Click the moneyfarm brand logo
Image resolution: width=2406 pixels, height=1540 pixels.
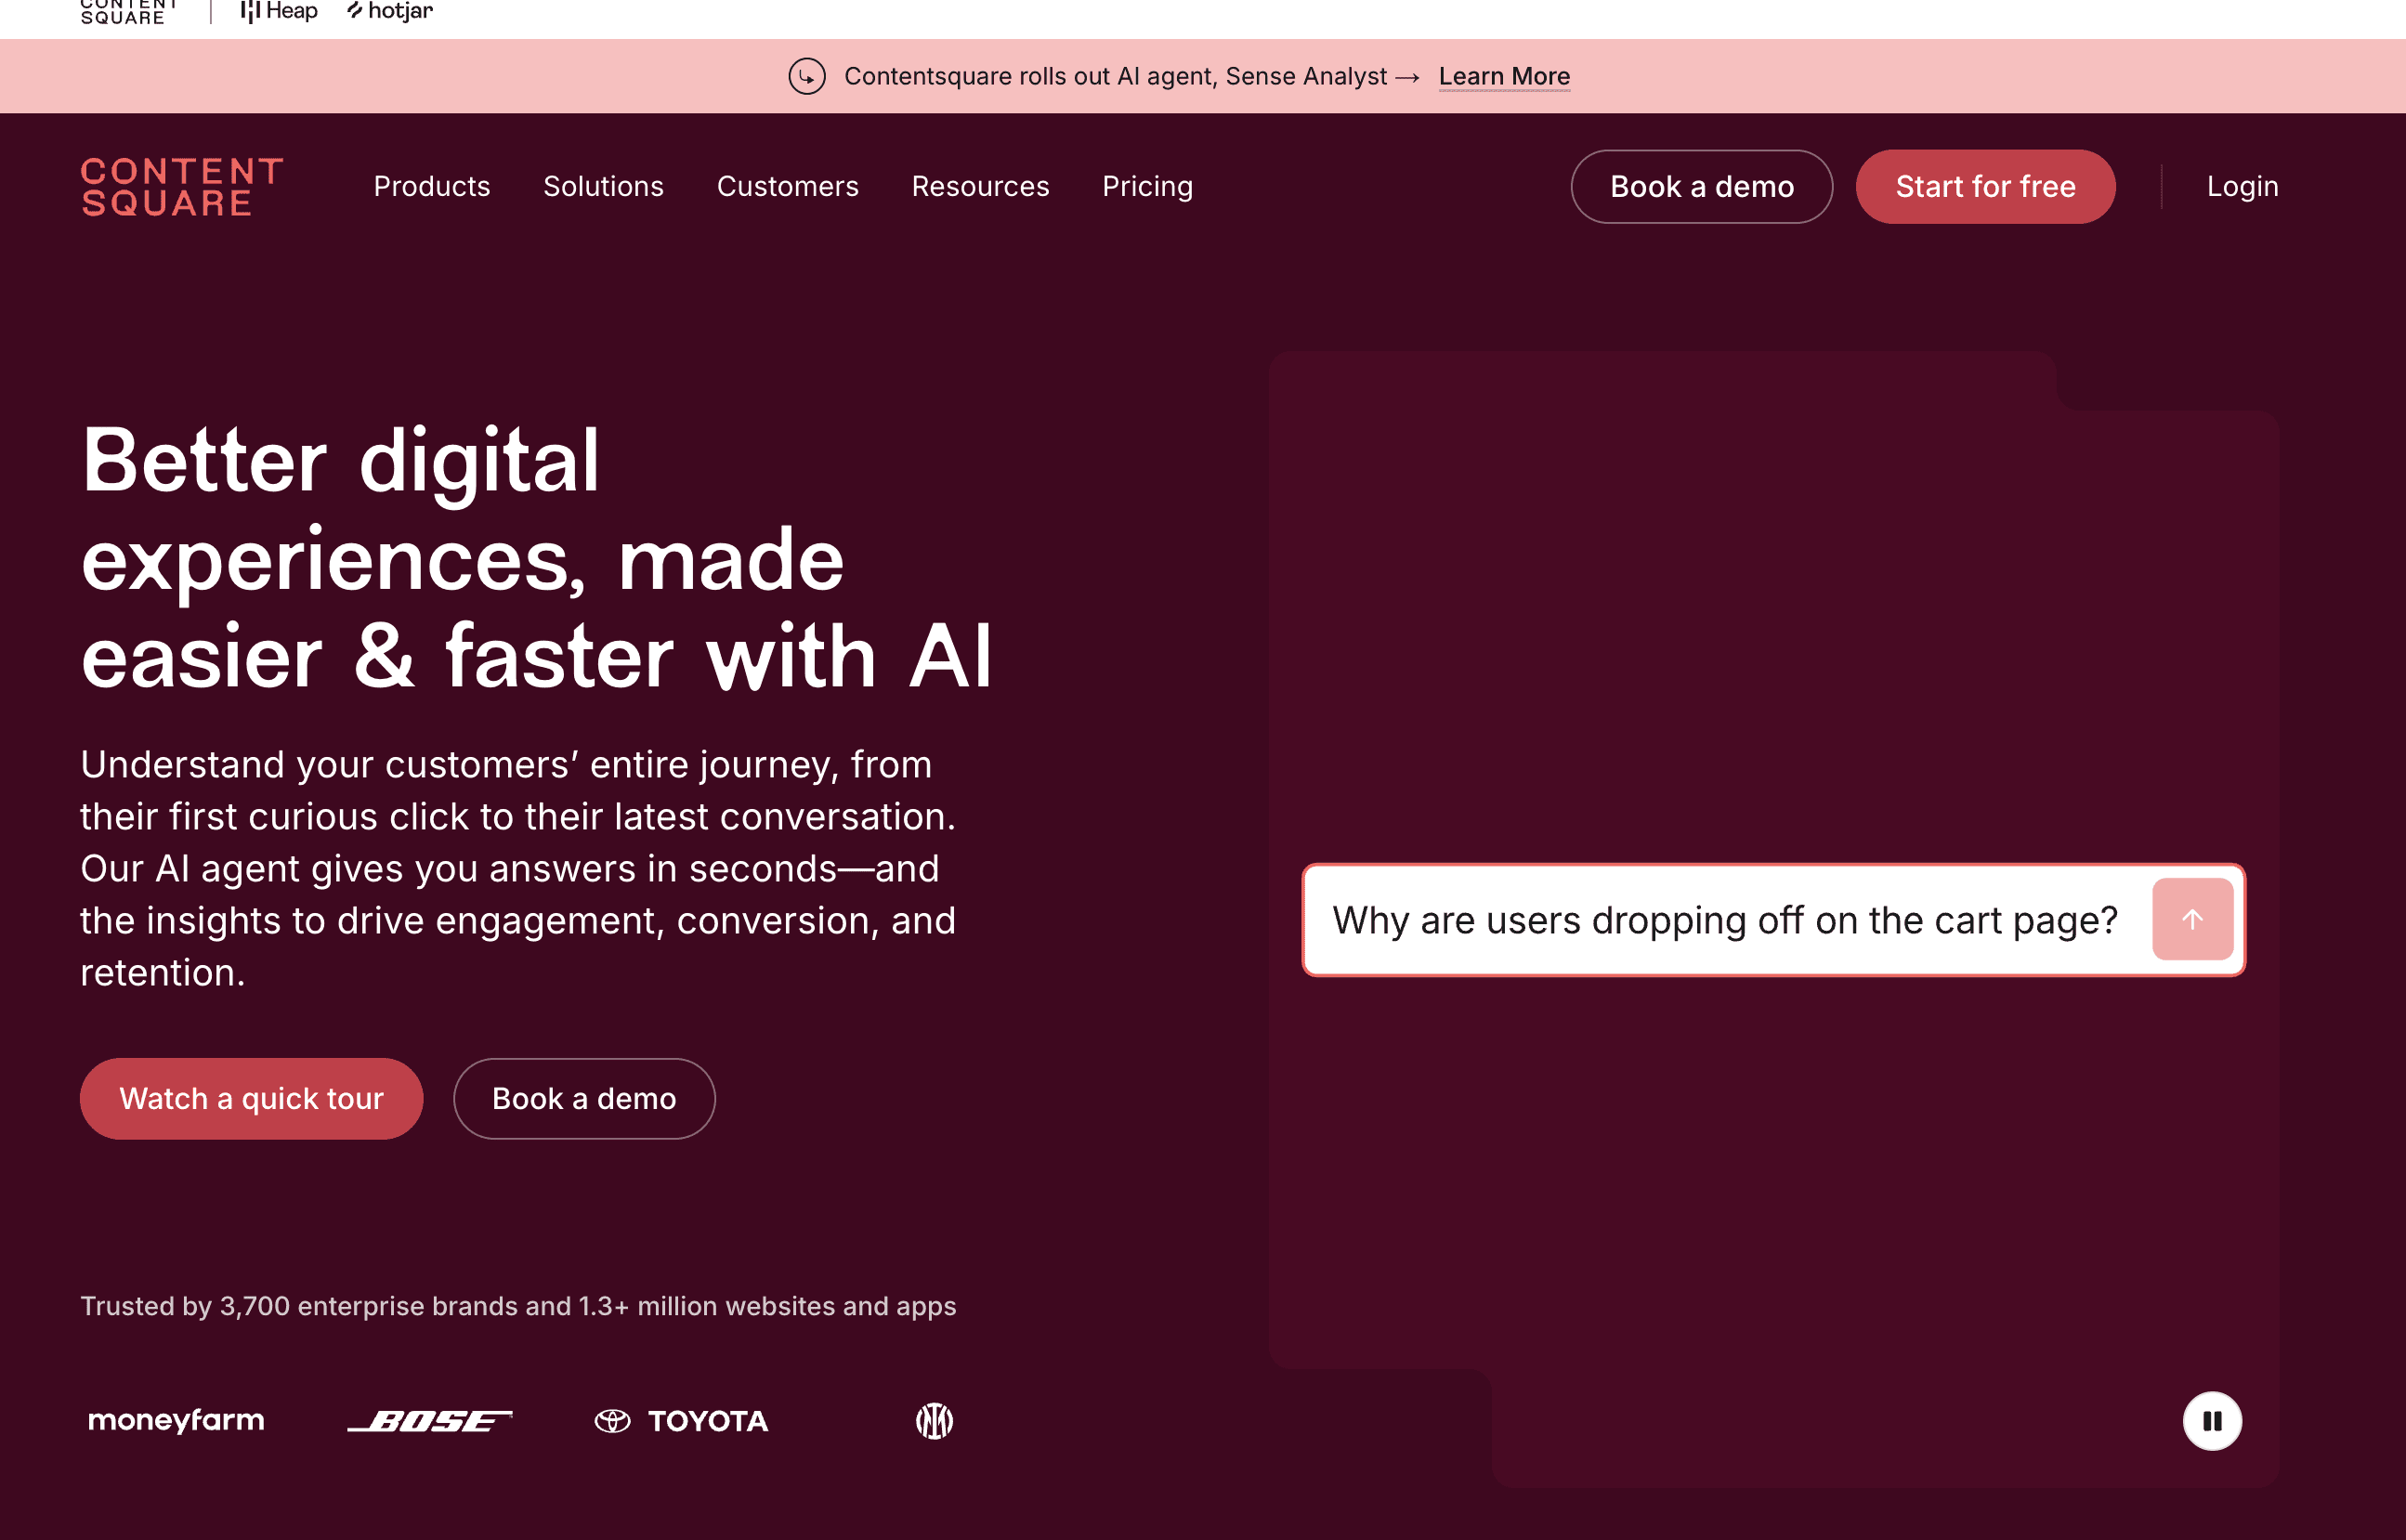pyautogui.click(x=176, y=1420)
